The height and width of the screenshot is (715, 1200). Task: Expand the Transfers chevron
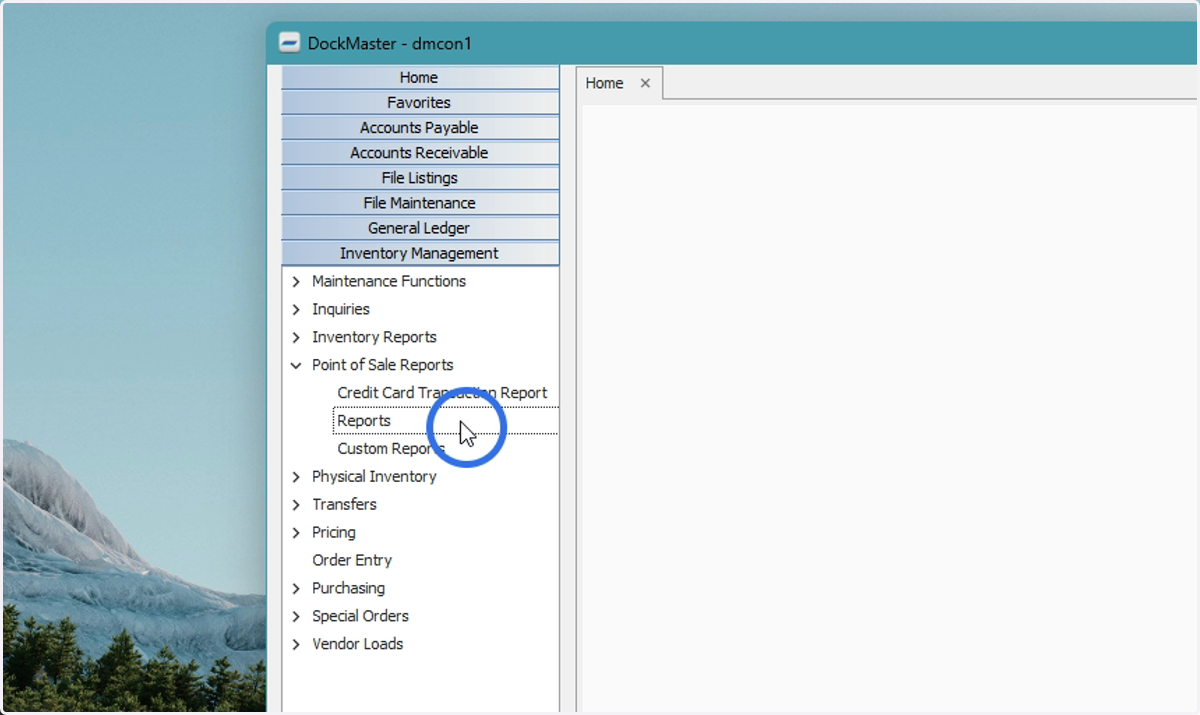(x=296, y=505)
